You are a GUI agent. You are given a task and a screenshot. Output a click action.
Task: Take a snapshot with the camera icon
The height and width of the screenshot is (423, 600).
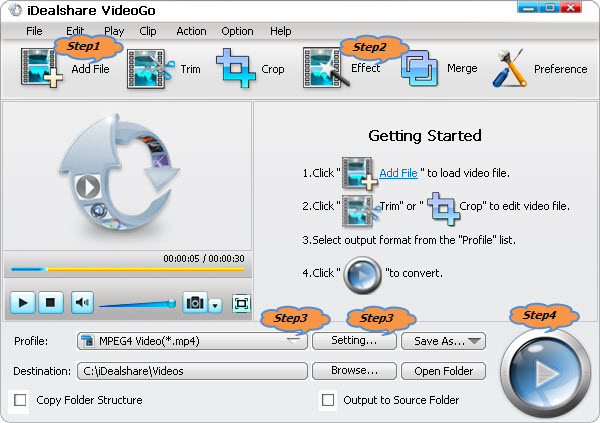(195, 303)
